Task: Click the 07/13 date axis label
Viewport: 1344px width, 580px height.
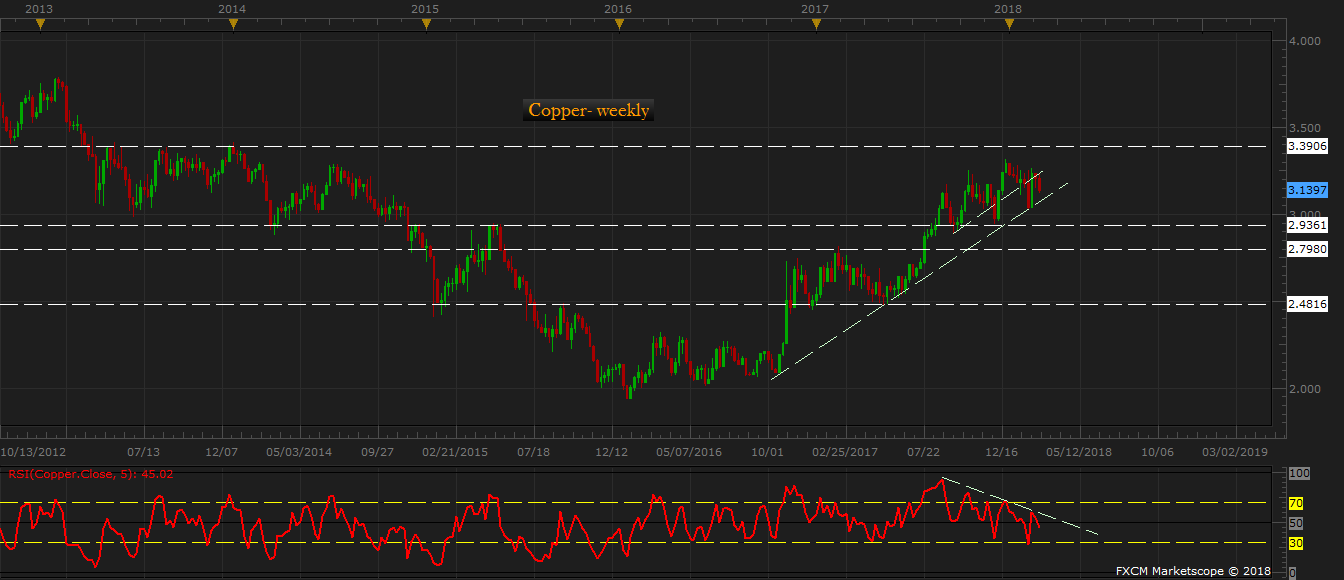Action: [144, 452]
